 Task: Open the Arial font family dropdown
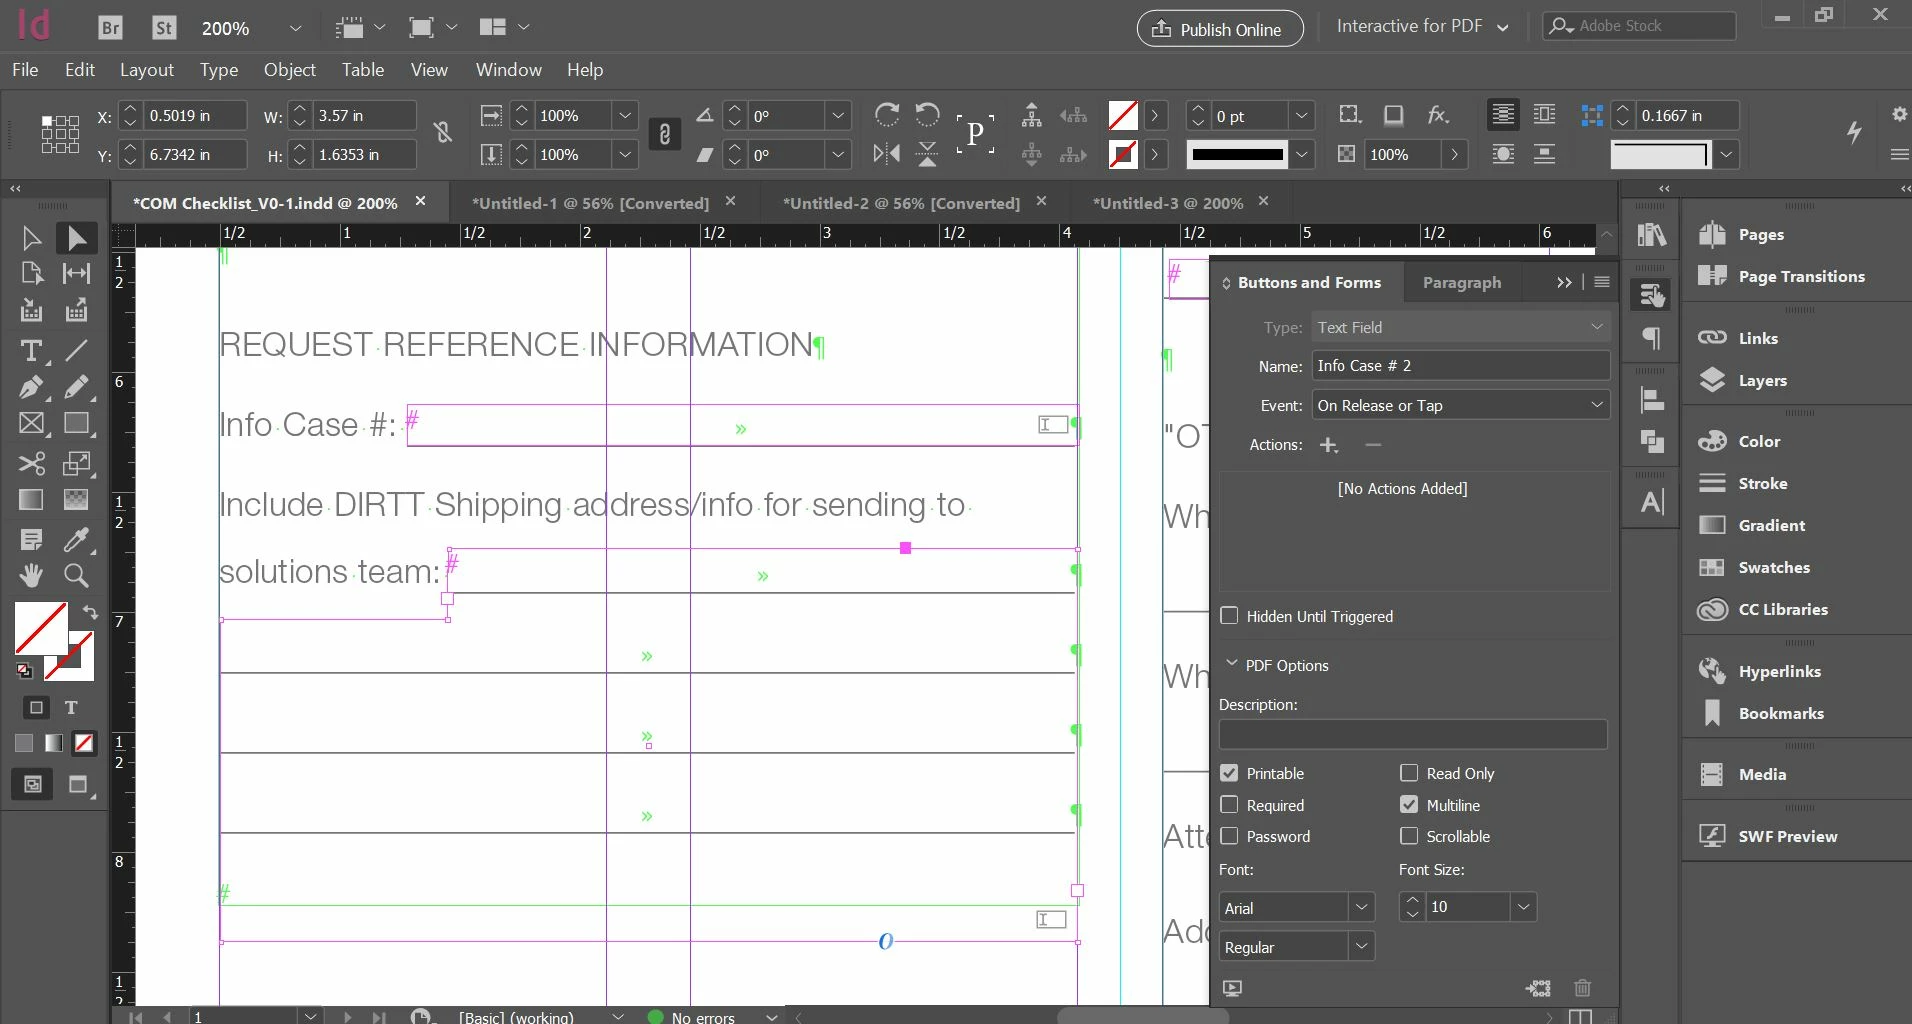(1360, 907)
